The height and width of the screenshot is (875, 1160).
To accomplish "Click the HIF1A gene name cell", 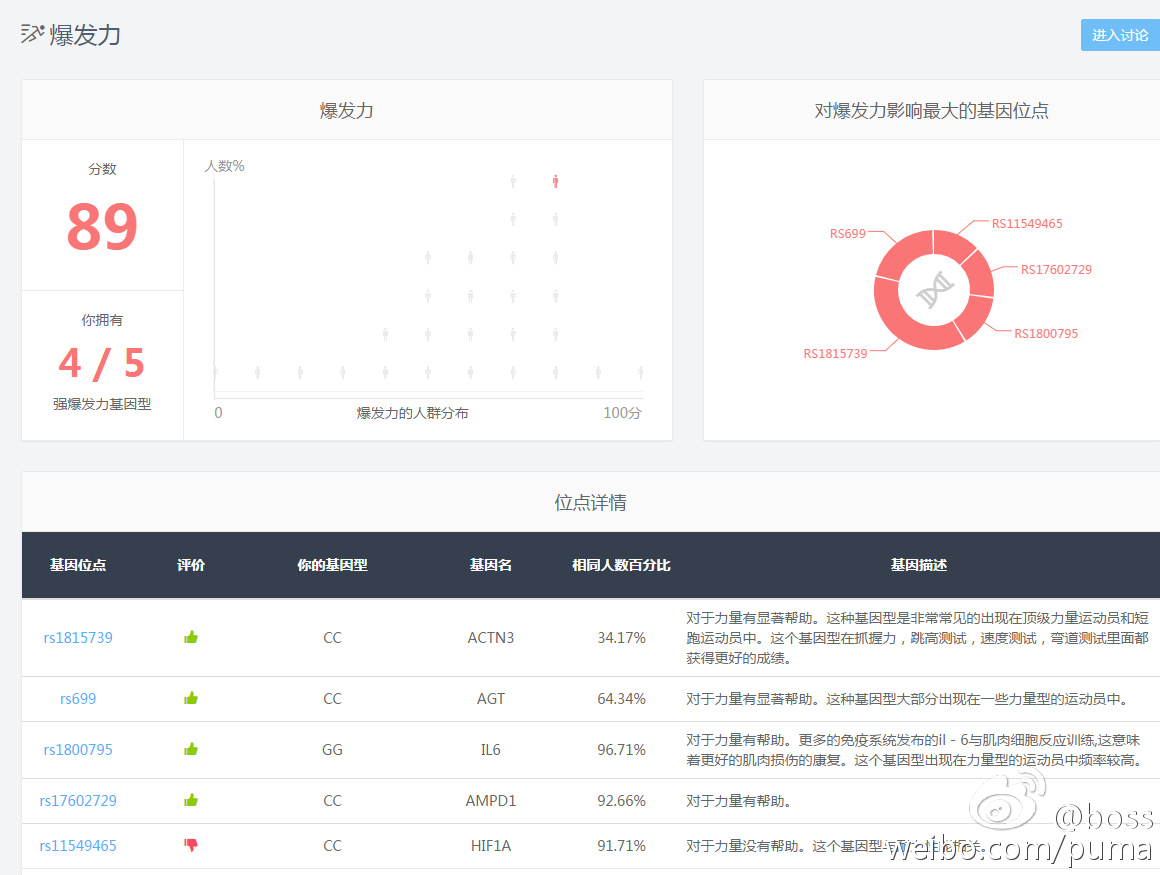I will [490, 845].
